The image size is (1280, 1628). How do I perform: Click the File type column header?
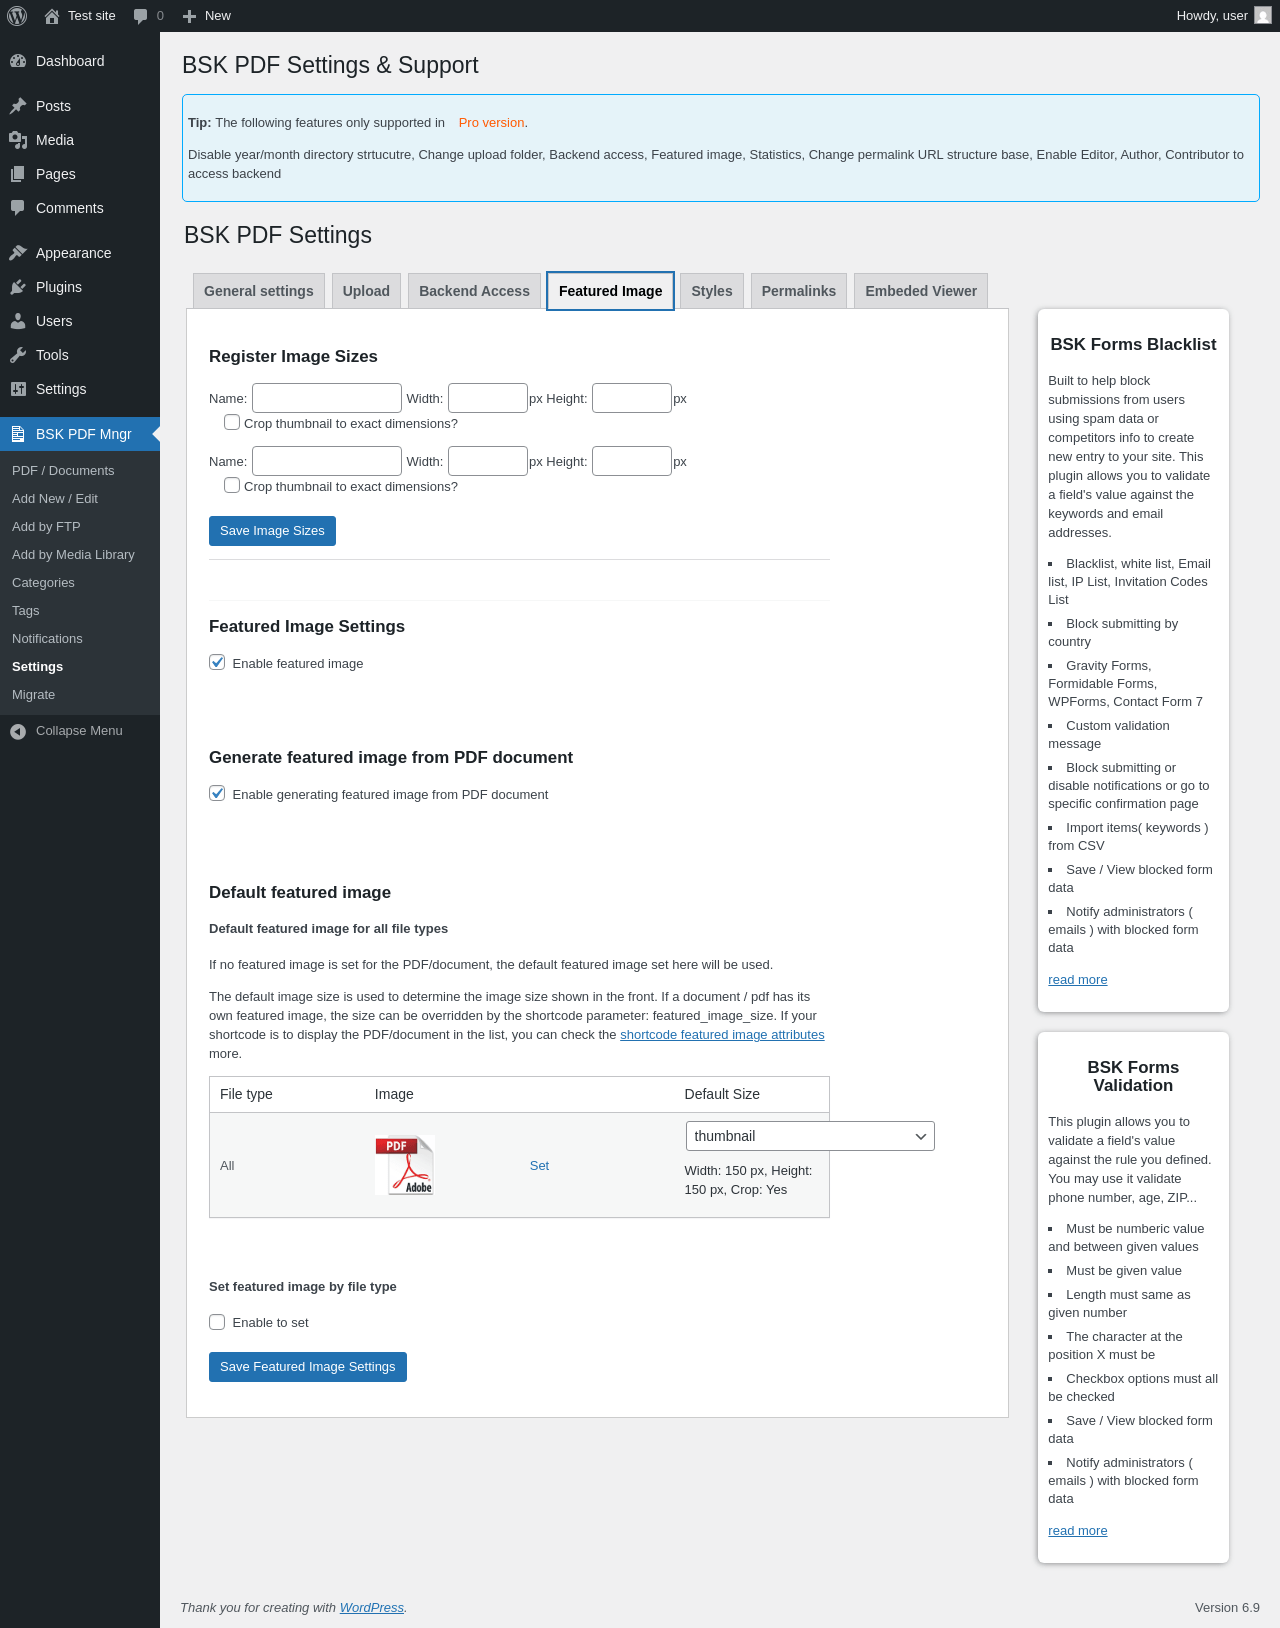pos(246,1094)
